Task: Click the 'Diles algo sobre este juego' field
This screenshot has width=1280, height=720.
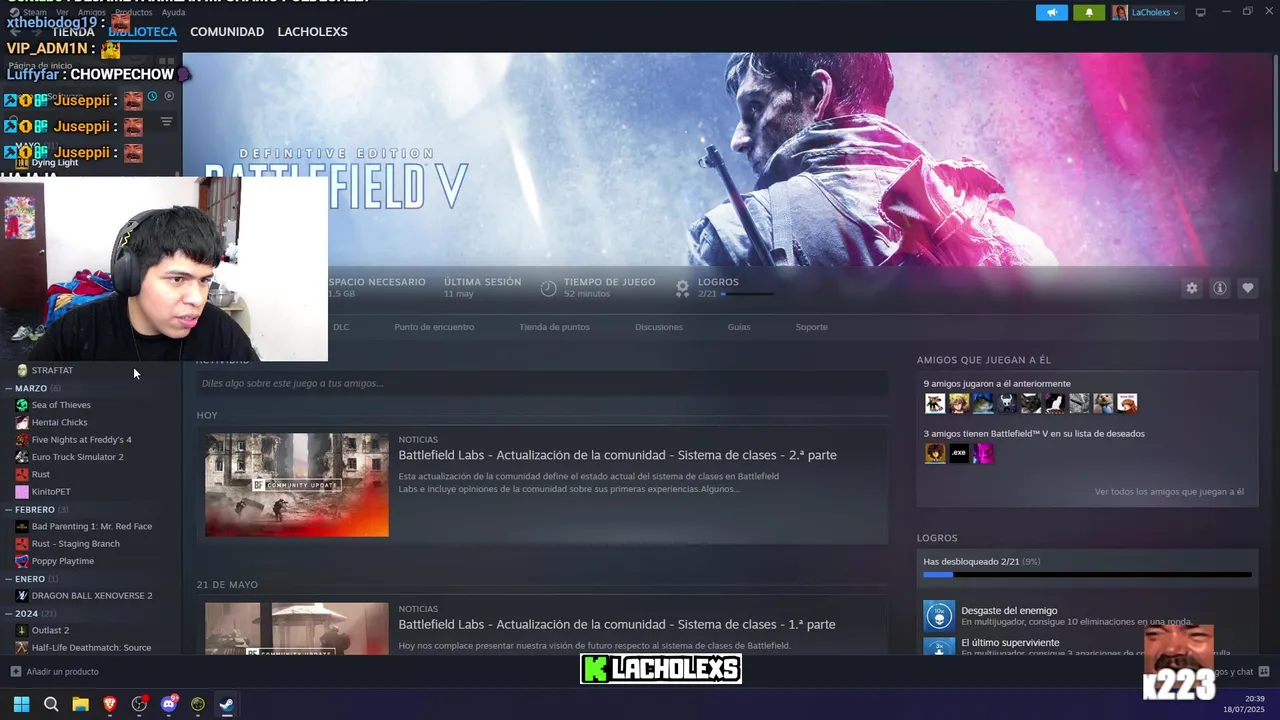Action: click(542, 383)
